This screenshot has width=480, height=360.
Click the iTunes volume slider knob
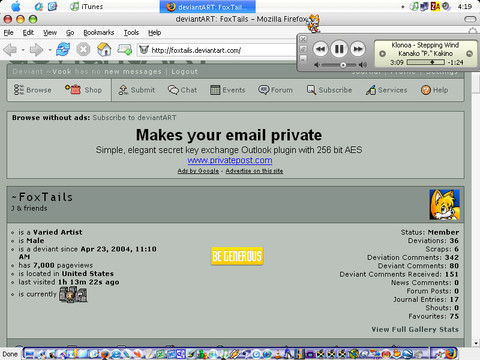tap(343, 65)
